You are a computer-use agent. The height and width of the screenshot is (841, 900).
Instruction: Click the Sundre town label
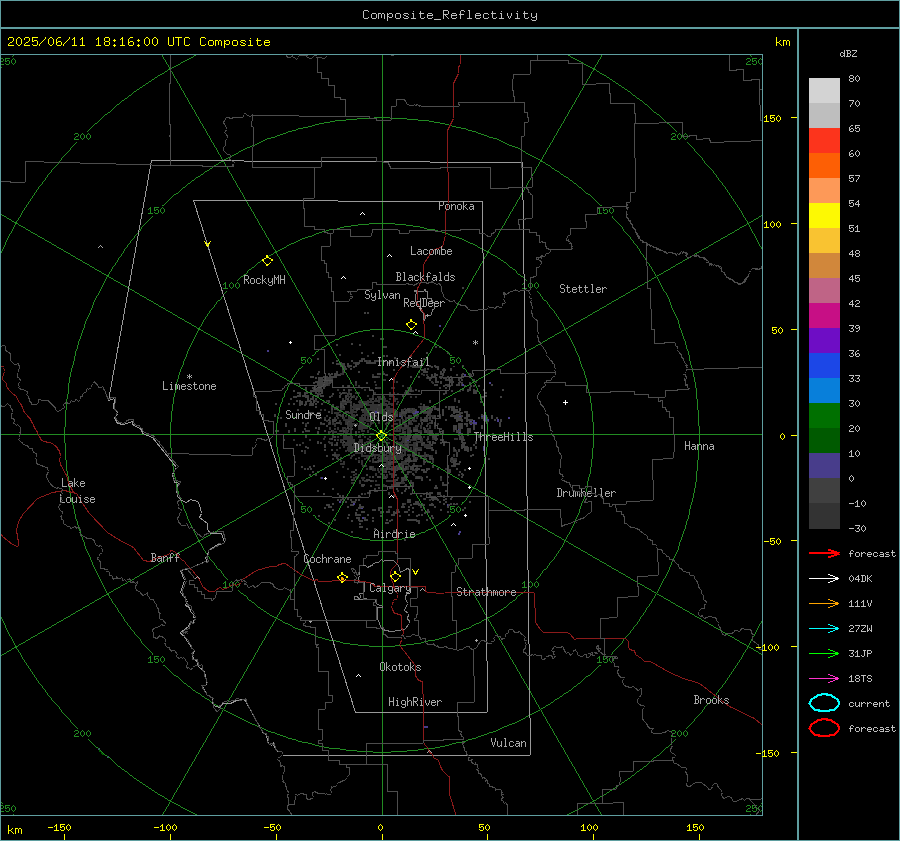[303, 414]
